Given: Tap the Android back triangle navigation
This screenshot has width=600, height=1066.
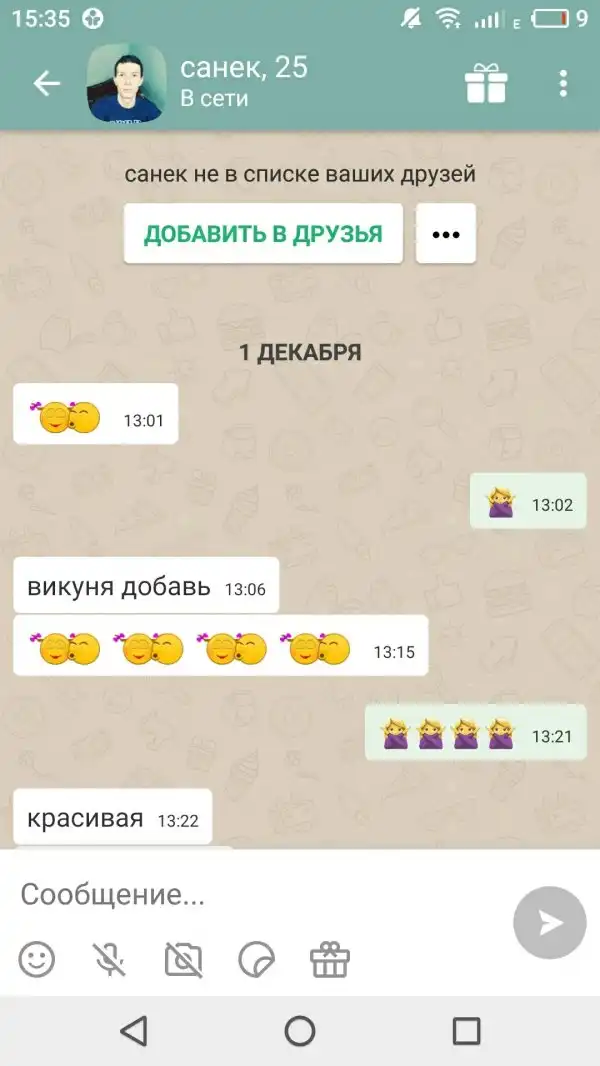Looking at the screenshot, I should [134, 1031].
